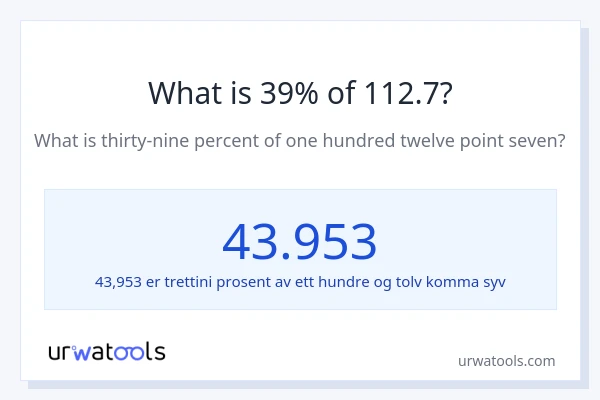The image size is (600, 400).
Task: Click the 'What is 39% of 112.7?' heading
Action: (300, 92)
